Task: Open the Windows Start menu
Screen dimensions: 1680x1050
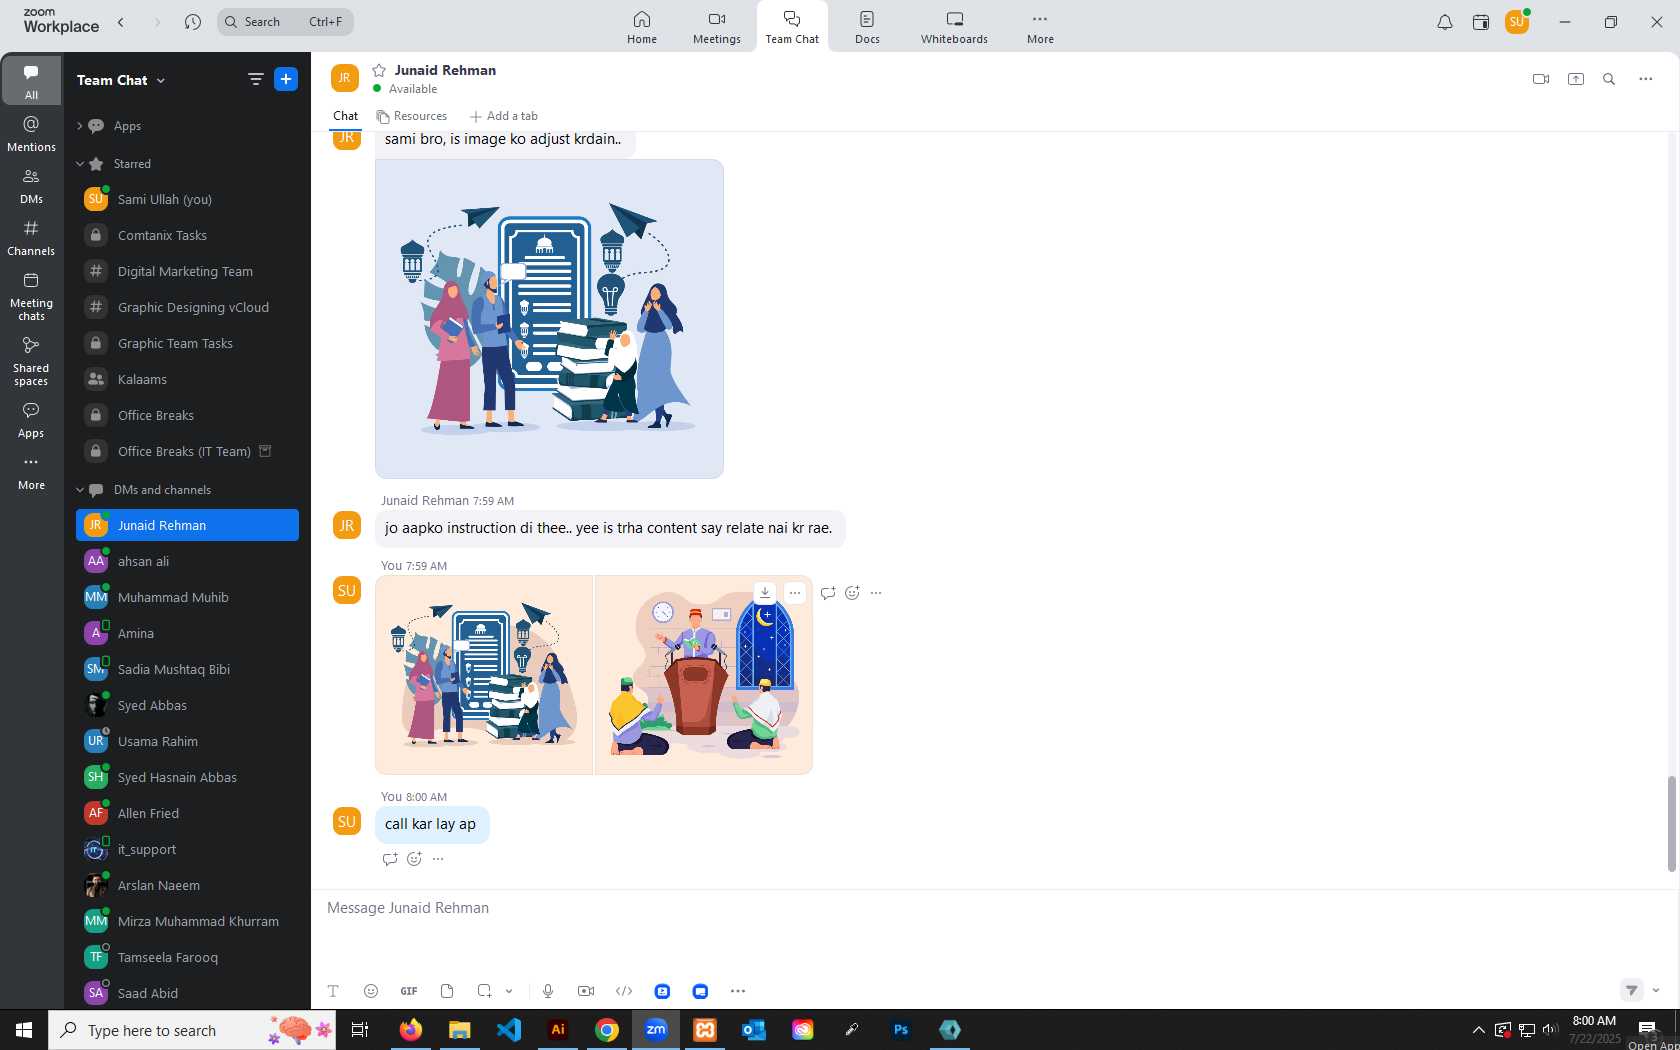Action: point(24,1030)
